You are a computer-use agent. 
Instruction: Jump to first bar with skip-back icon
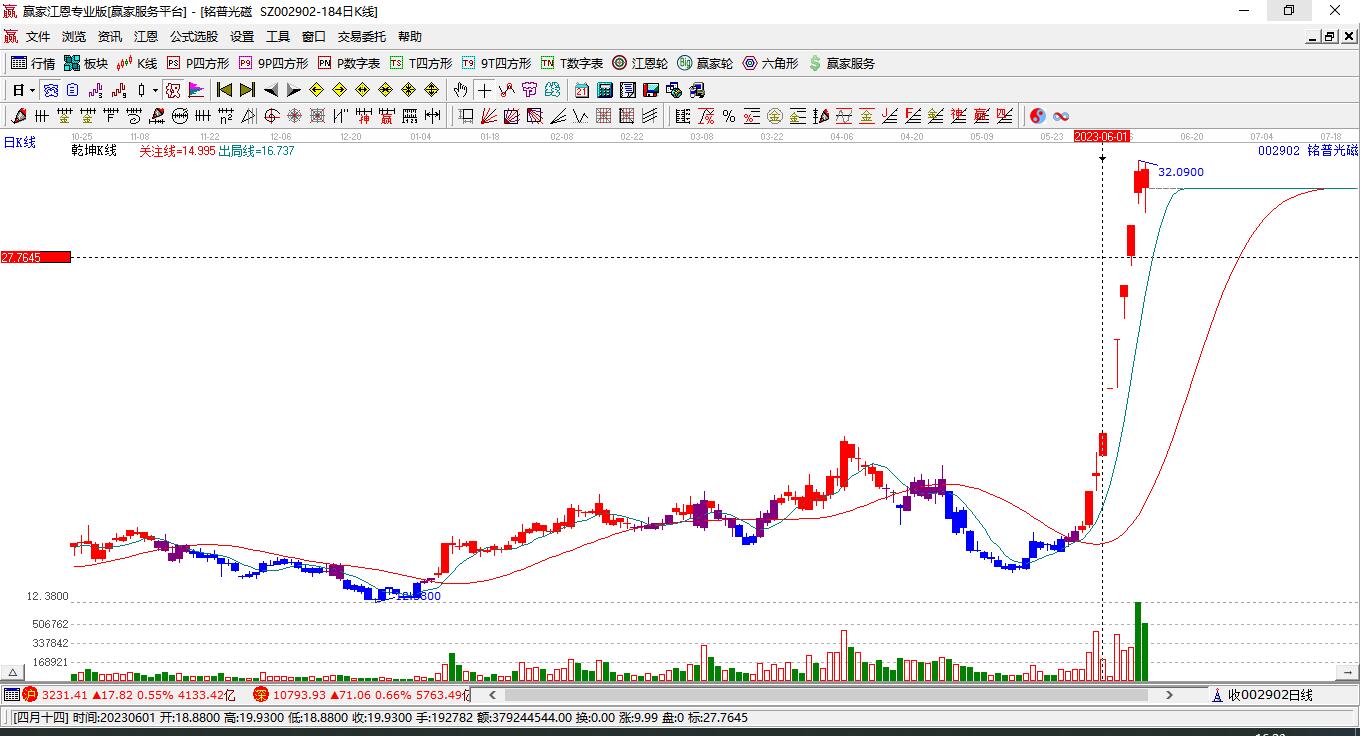(x=225, y=90)
